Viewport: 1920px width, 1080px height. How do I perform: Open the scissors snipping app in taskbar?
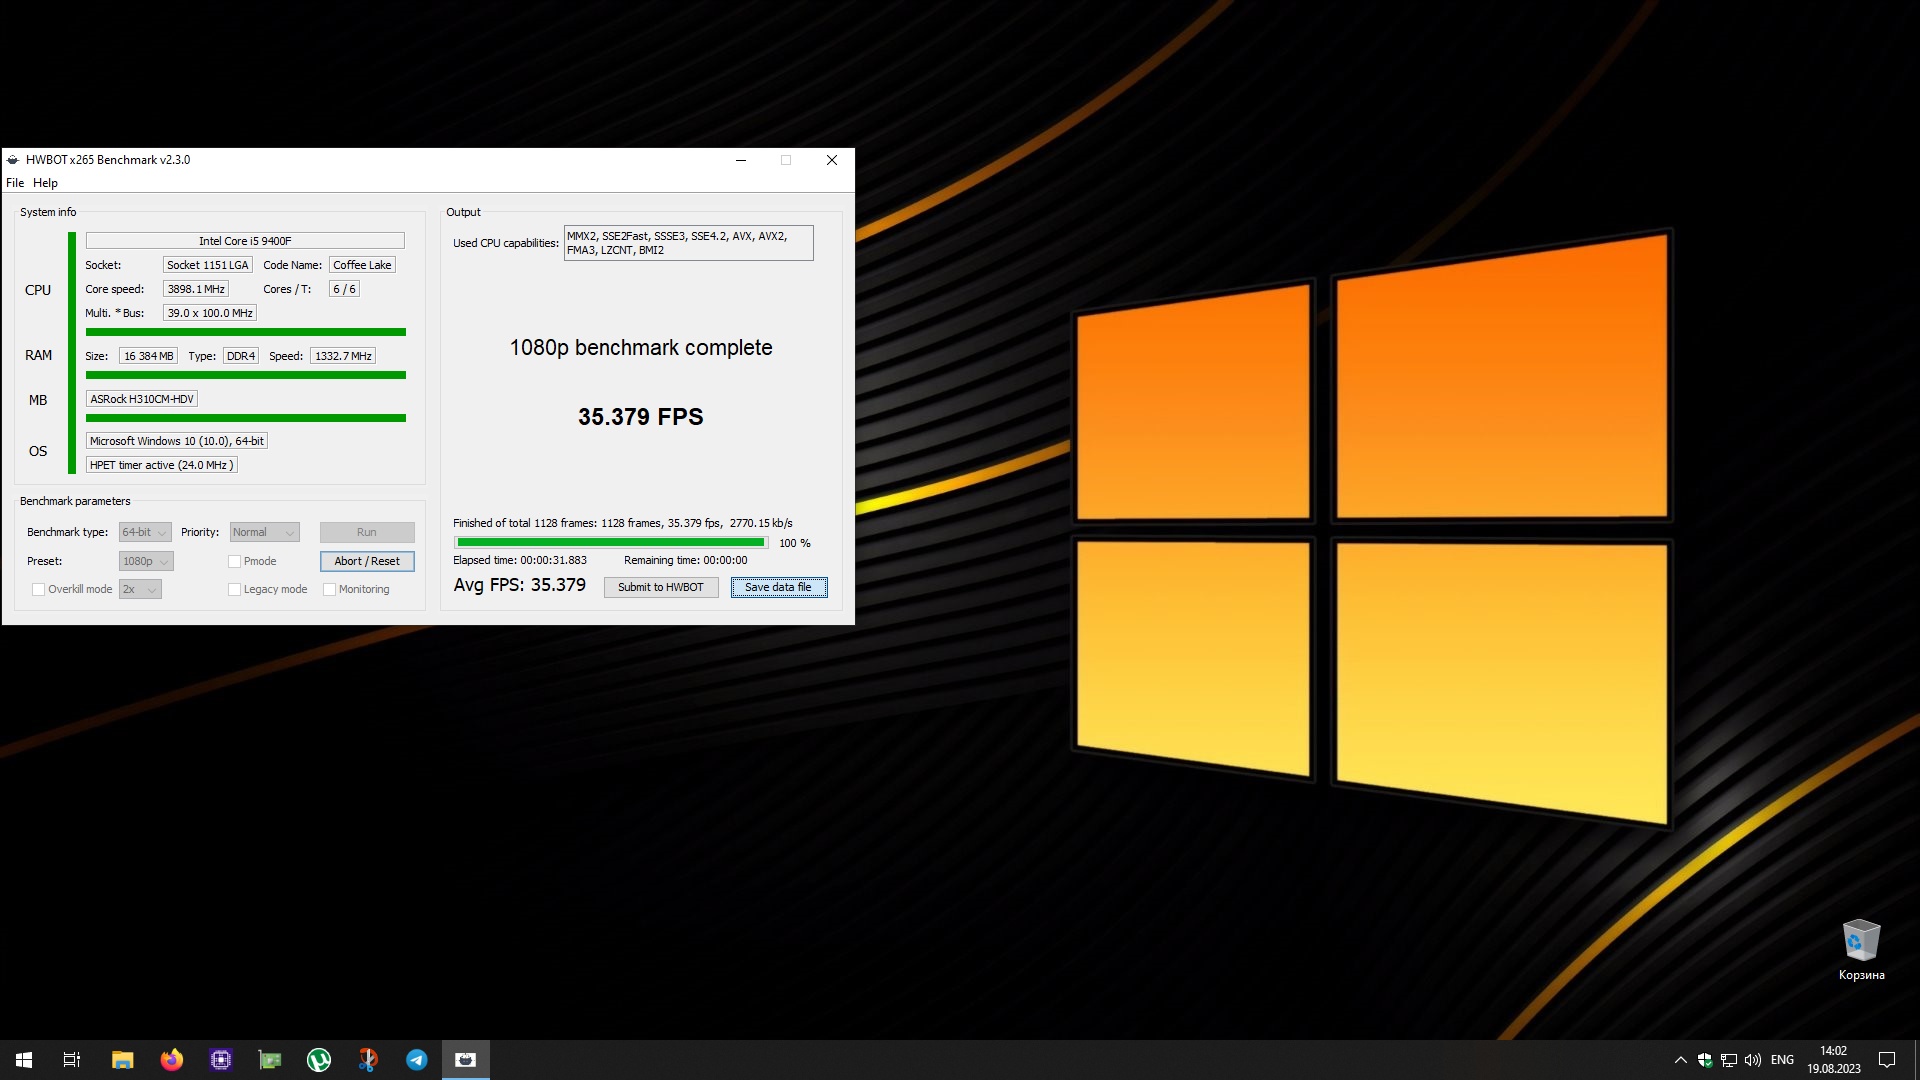click(x=368, y=1059)
